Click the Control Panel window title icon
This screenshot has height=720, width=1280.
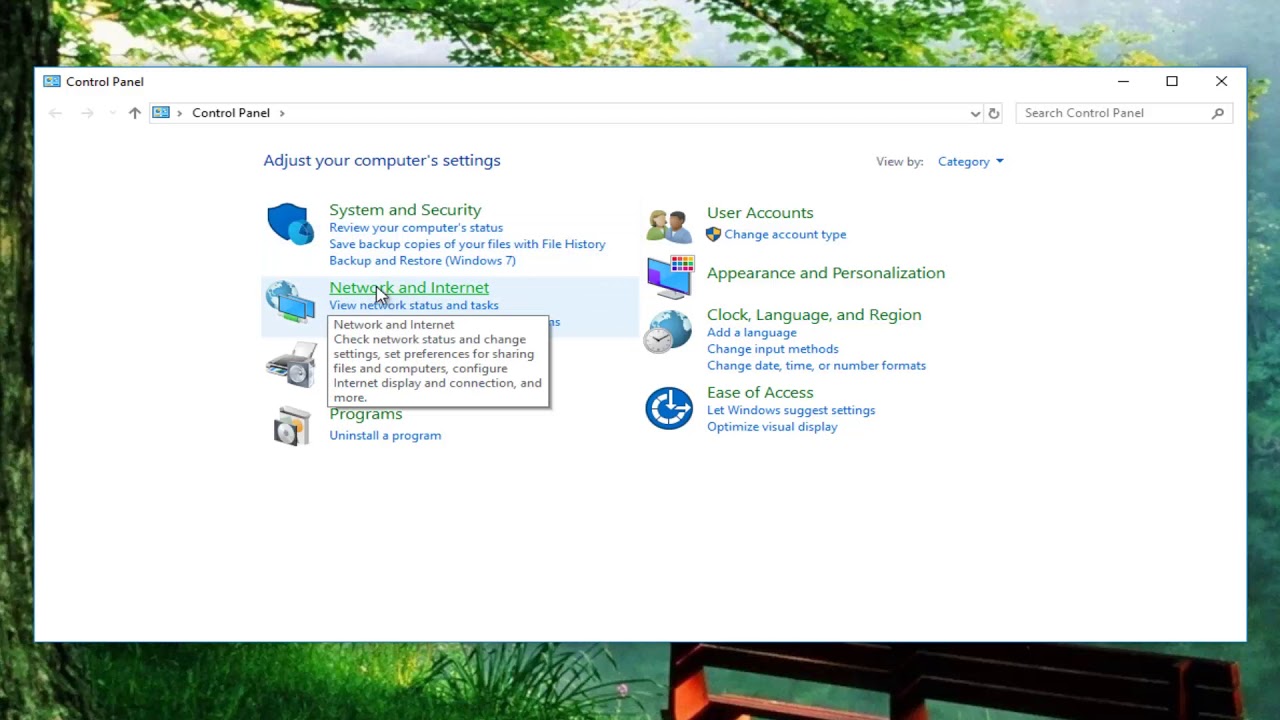(x=52, y=82)
